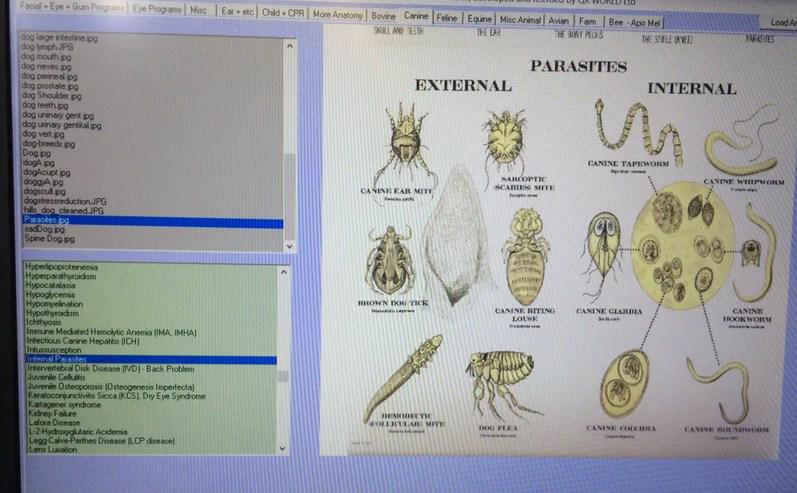Choose Kidney Failure from the disease list
The width and height of the screenshot is (797, 493).
(x=51, y=413)
